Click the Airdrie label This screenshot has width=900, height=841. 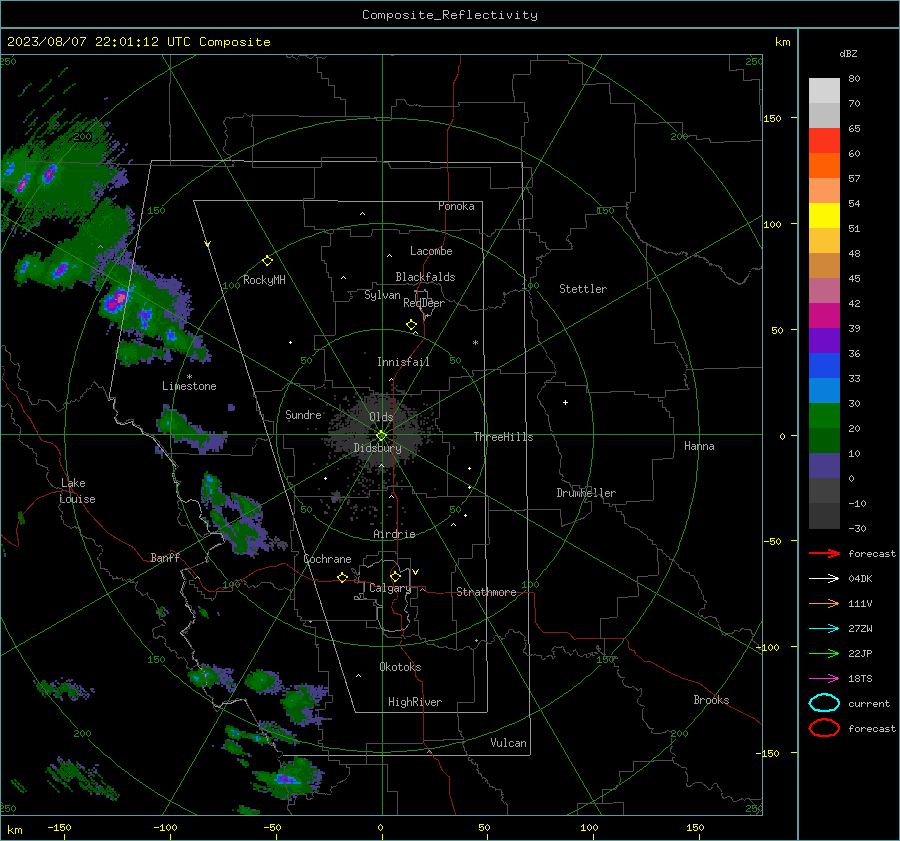[394, 534]
